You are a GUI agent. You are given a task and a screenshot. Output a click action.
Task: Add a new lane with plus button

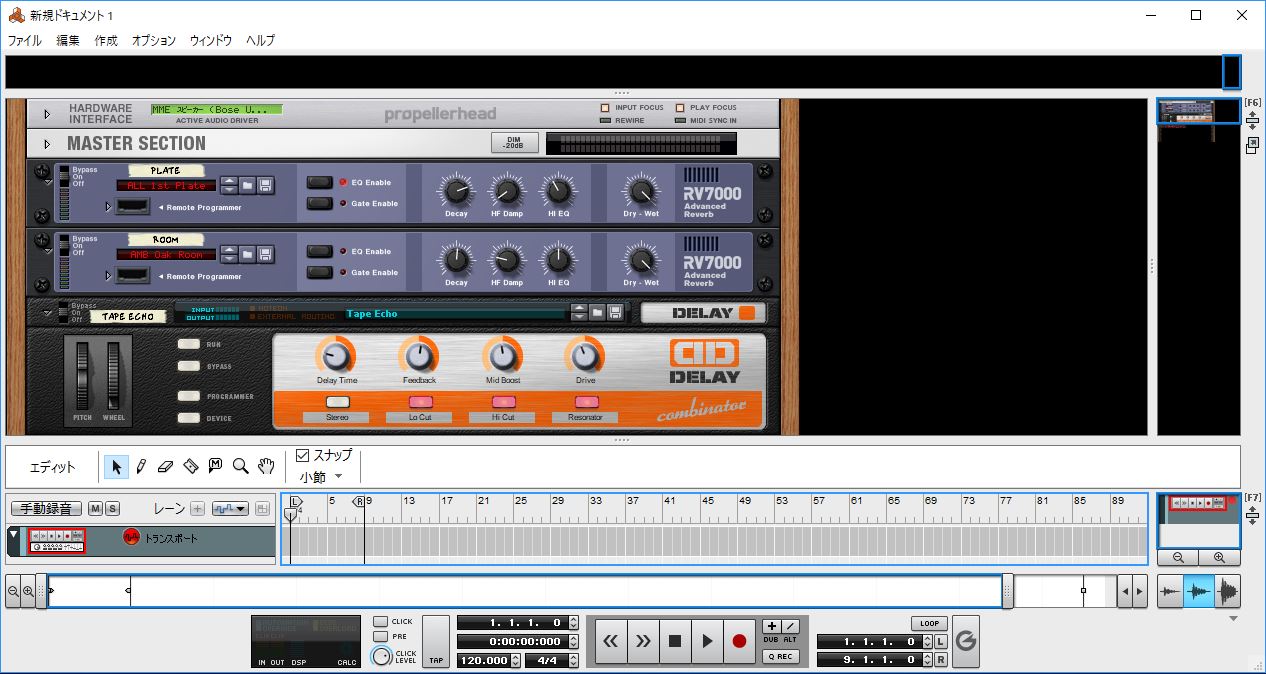[197, 509]
